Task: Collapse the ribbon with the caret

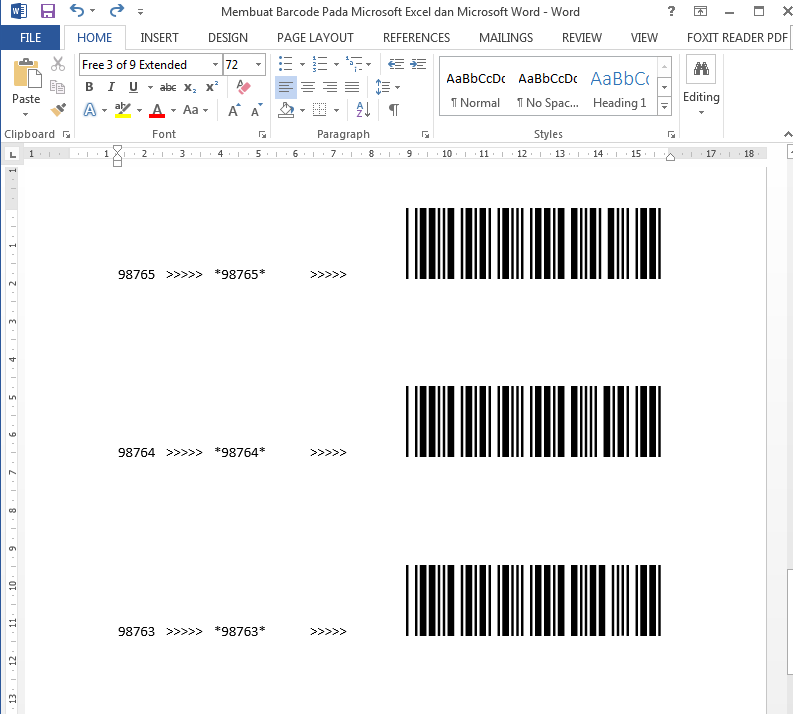Action: (x=787, y=134)
